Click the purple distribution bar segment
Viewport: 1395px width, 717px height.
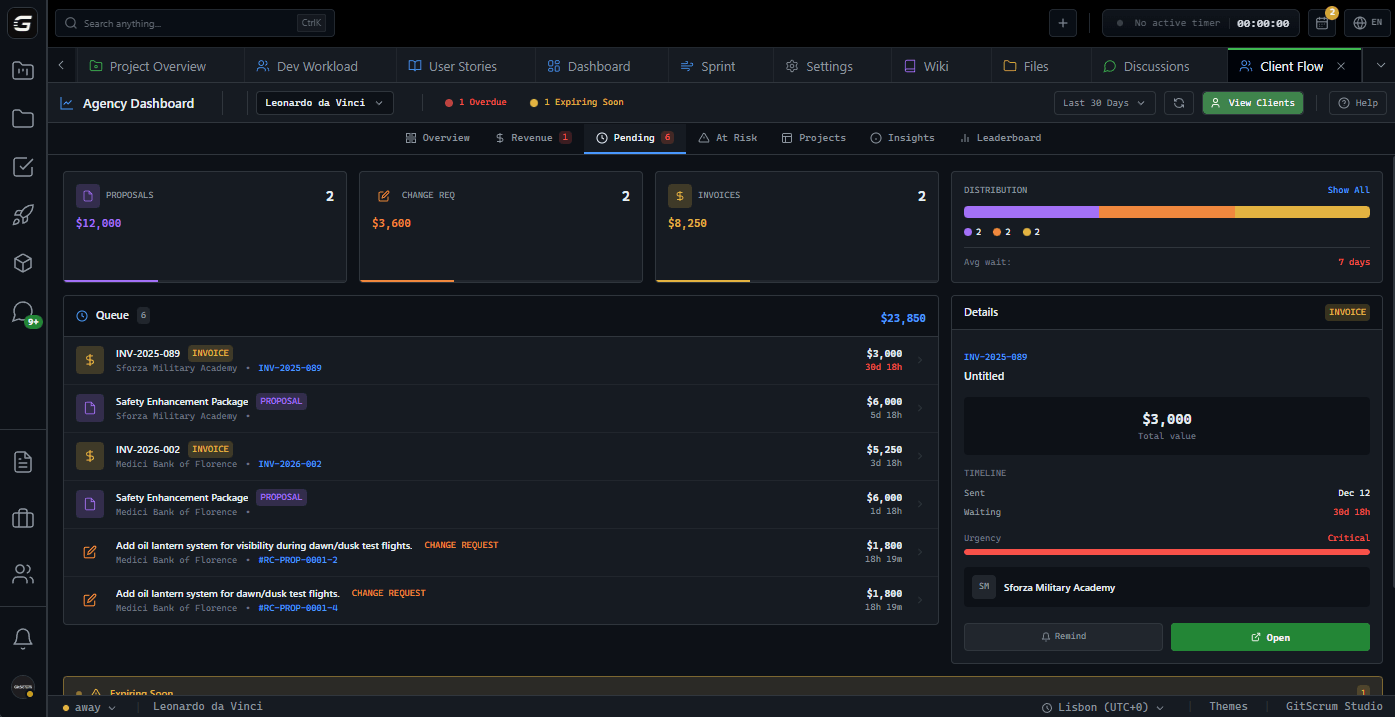click(x=1031, y=212)
